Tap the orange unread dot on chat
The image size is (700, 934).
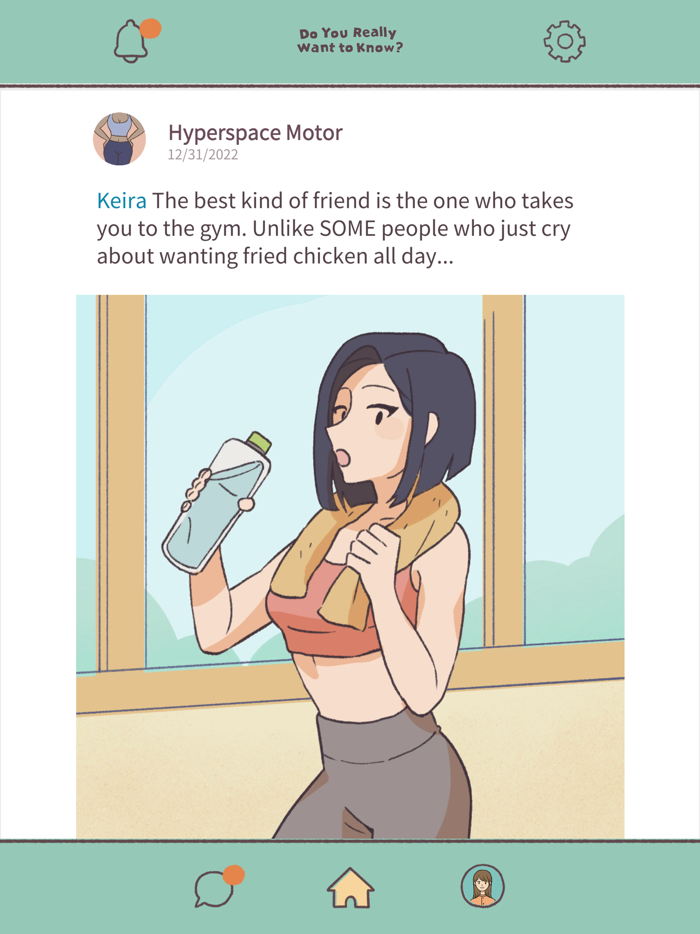point(234,875)
